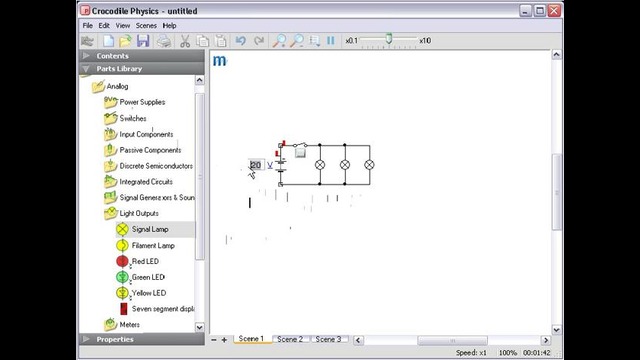The image size is (640, 360).
Task: Redo action arrow icon
Action: point(259,41)
